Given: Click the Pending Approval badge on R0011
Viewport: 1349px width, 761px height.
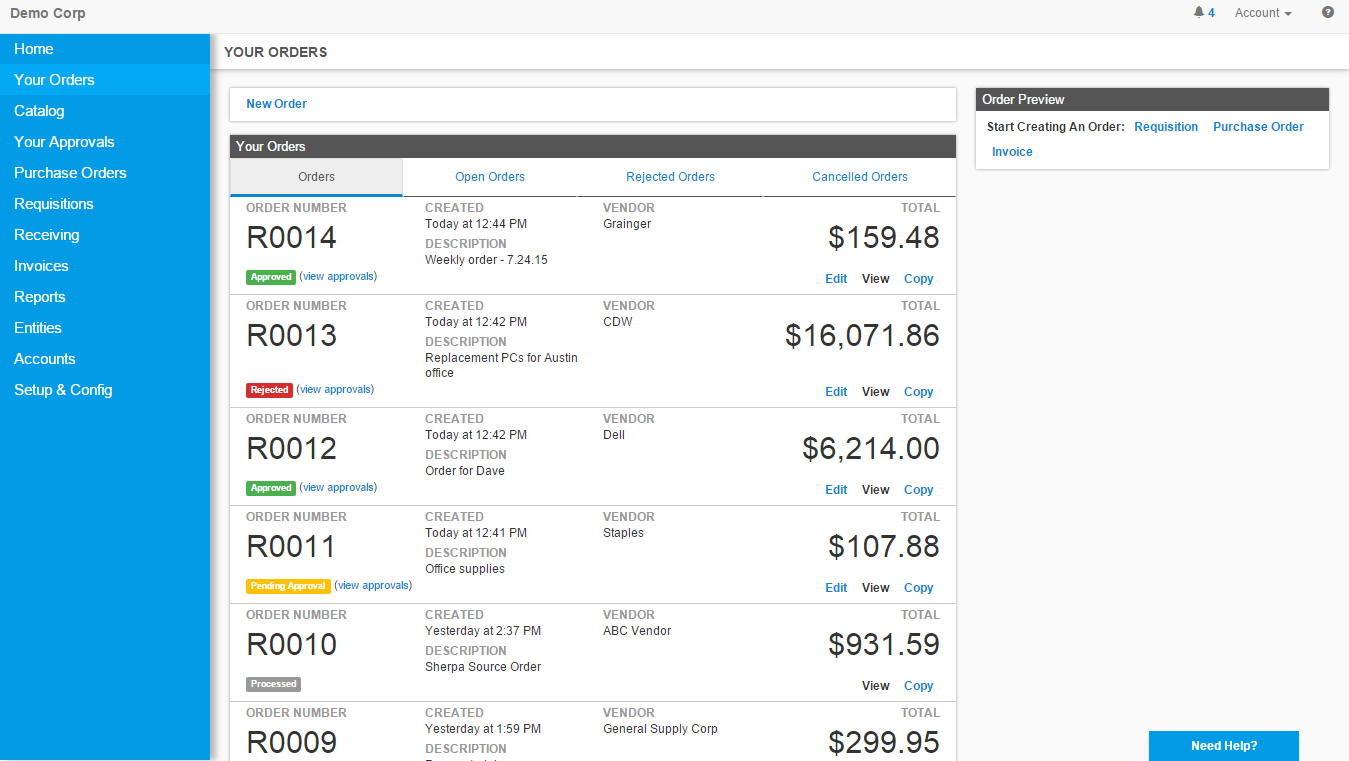Looking at the screenshot, I should click(x=288, y=586).
